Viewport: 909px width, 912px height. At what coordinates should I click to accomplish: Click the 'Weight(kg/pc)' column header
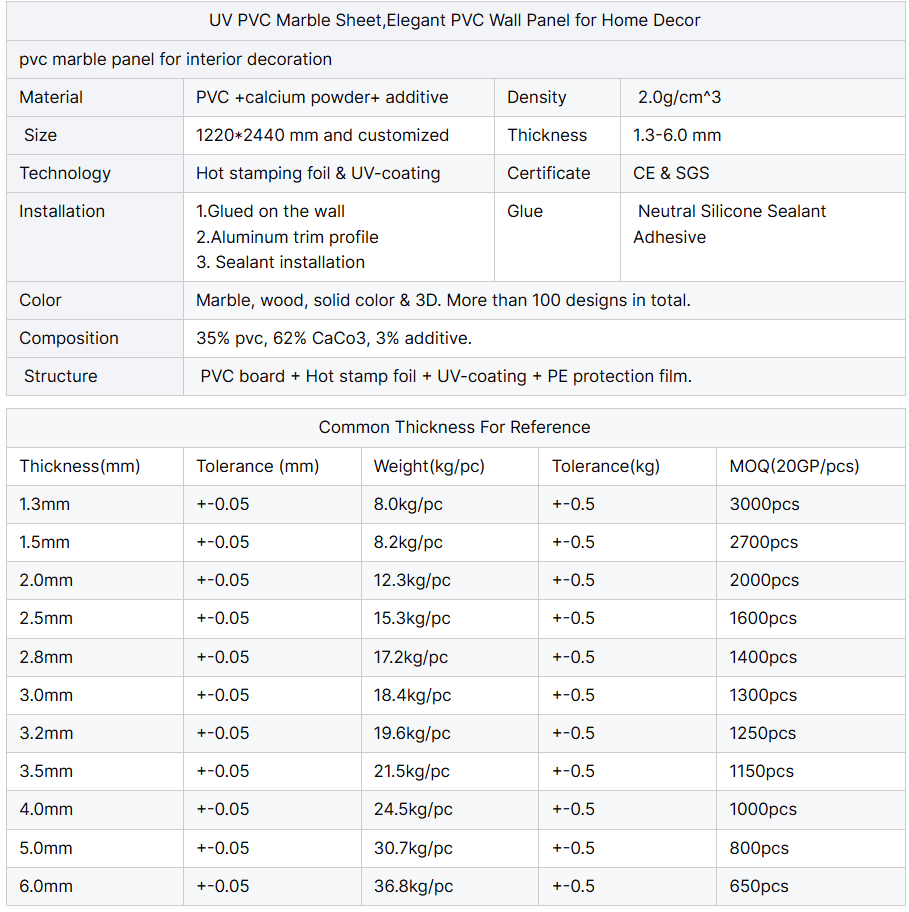429,466
